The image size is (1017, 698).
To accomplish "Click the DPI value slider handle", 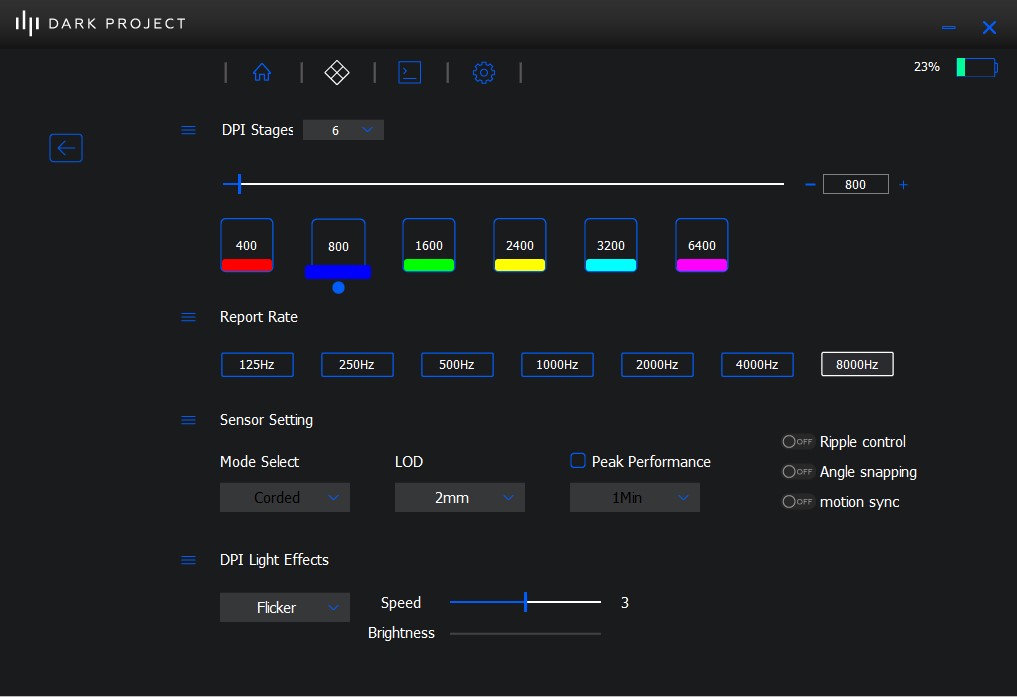I will [x=239, y=184].
